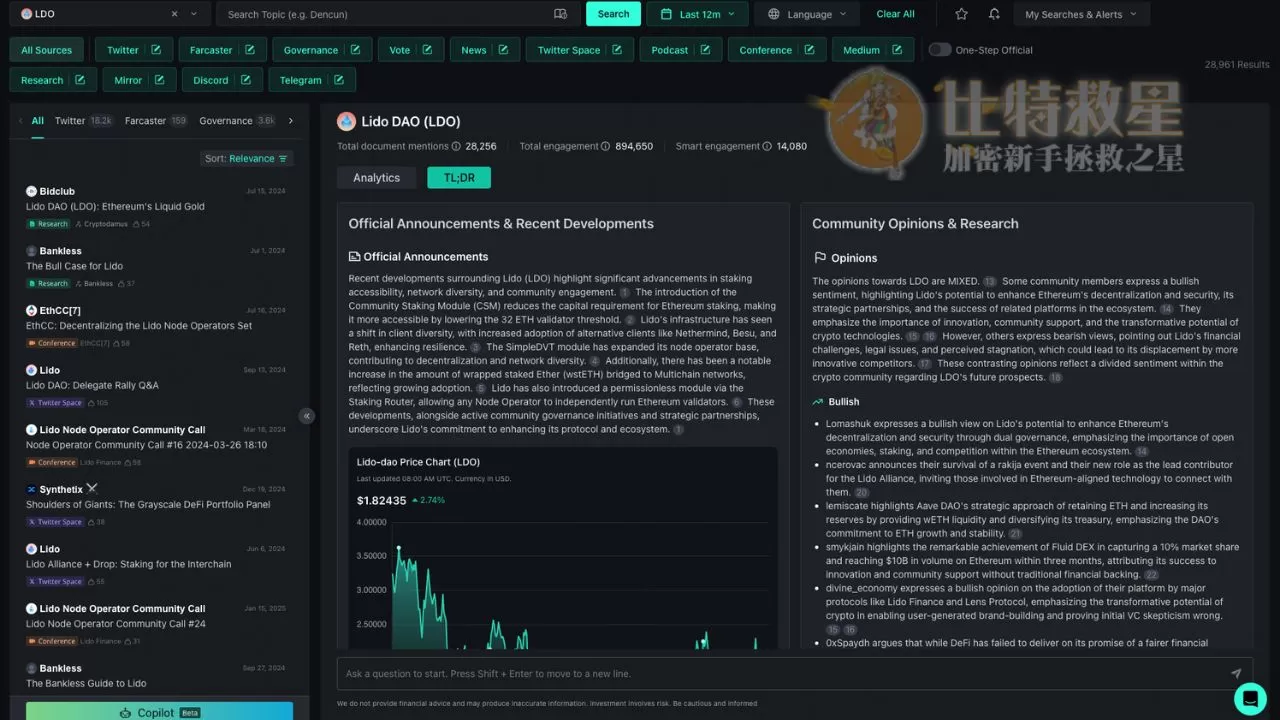Expand the LDO token selector chevron
The height and width of the screenshot is (720, 1280).
coord(194,14)
